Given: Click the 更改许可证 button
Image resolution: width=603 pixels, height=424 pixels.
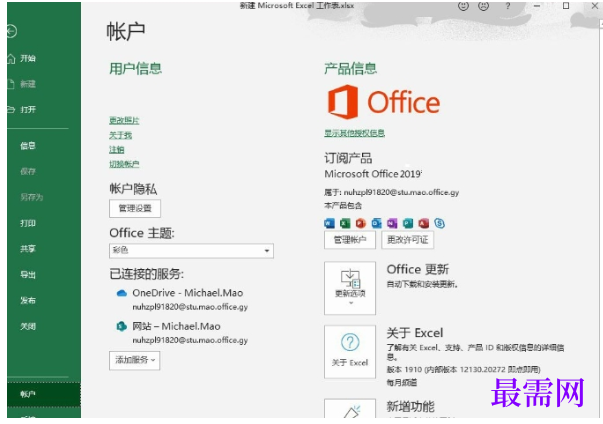Looking at the screenshot, I should [x=408, y=240].
